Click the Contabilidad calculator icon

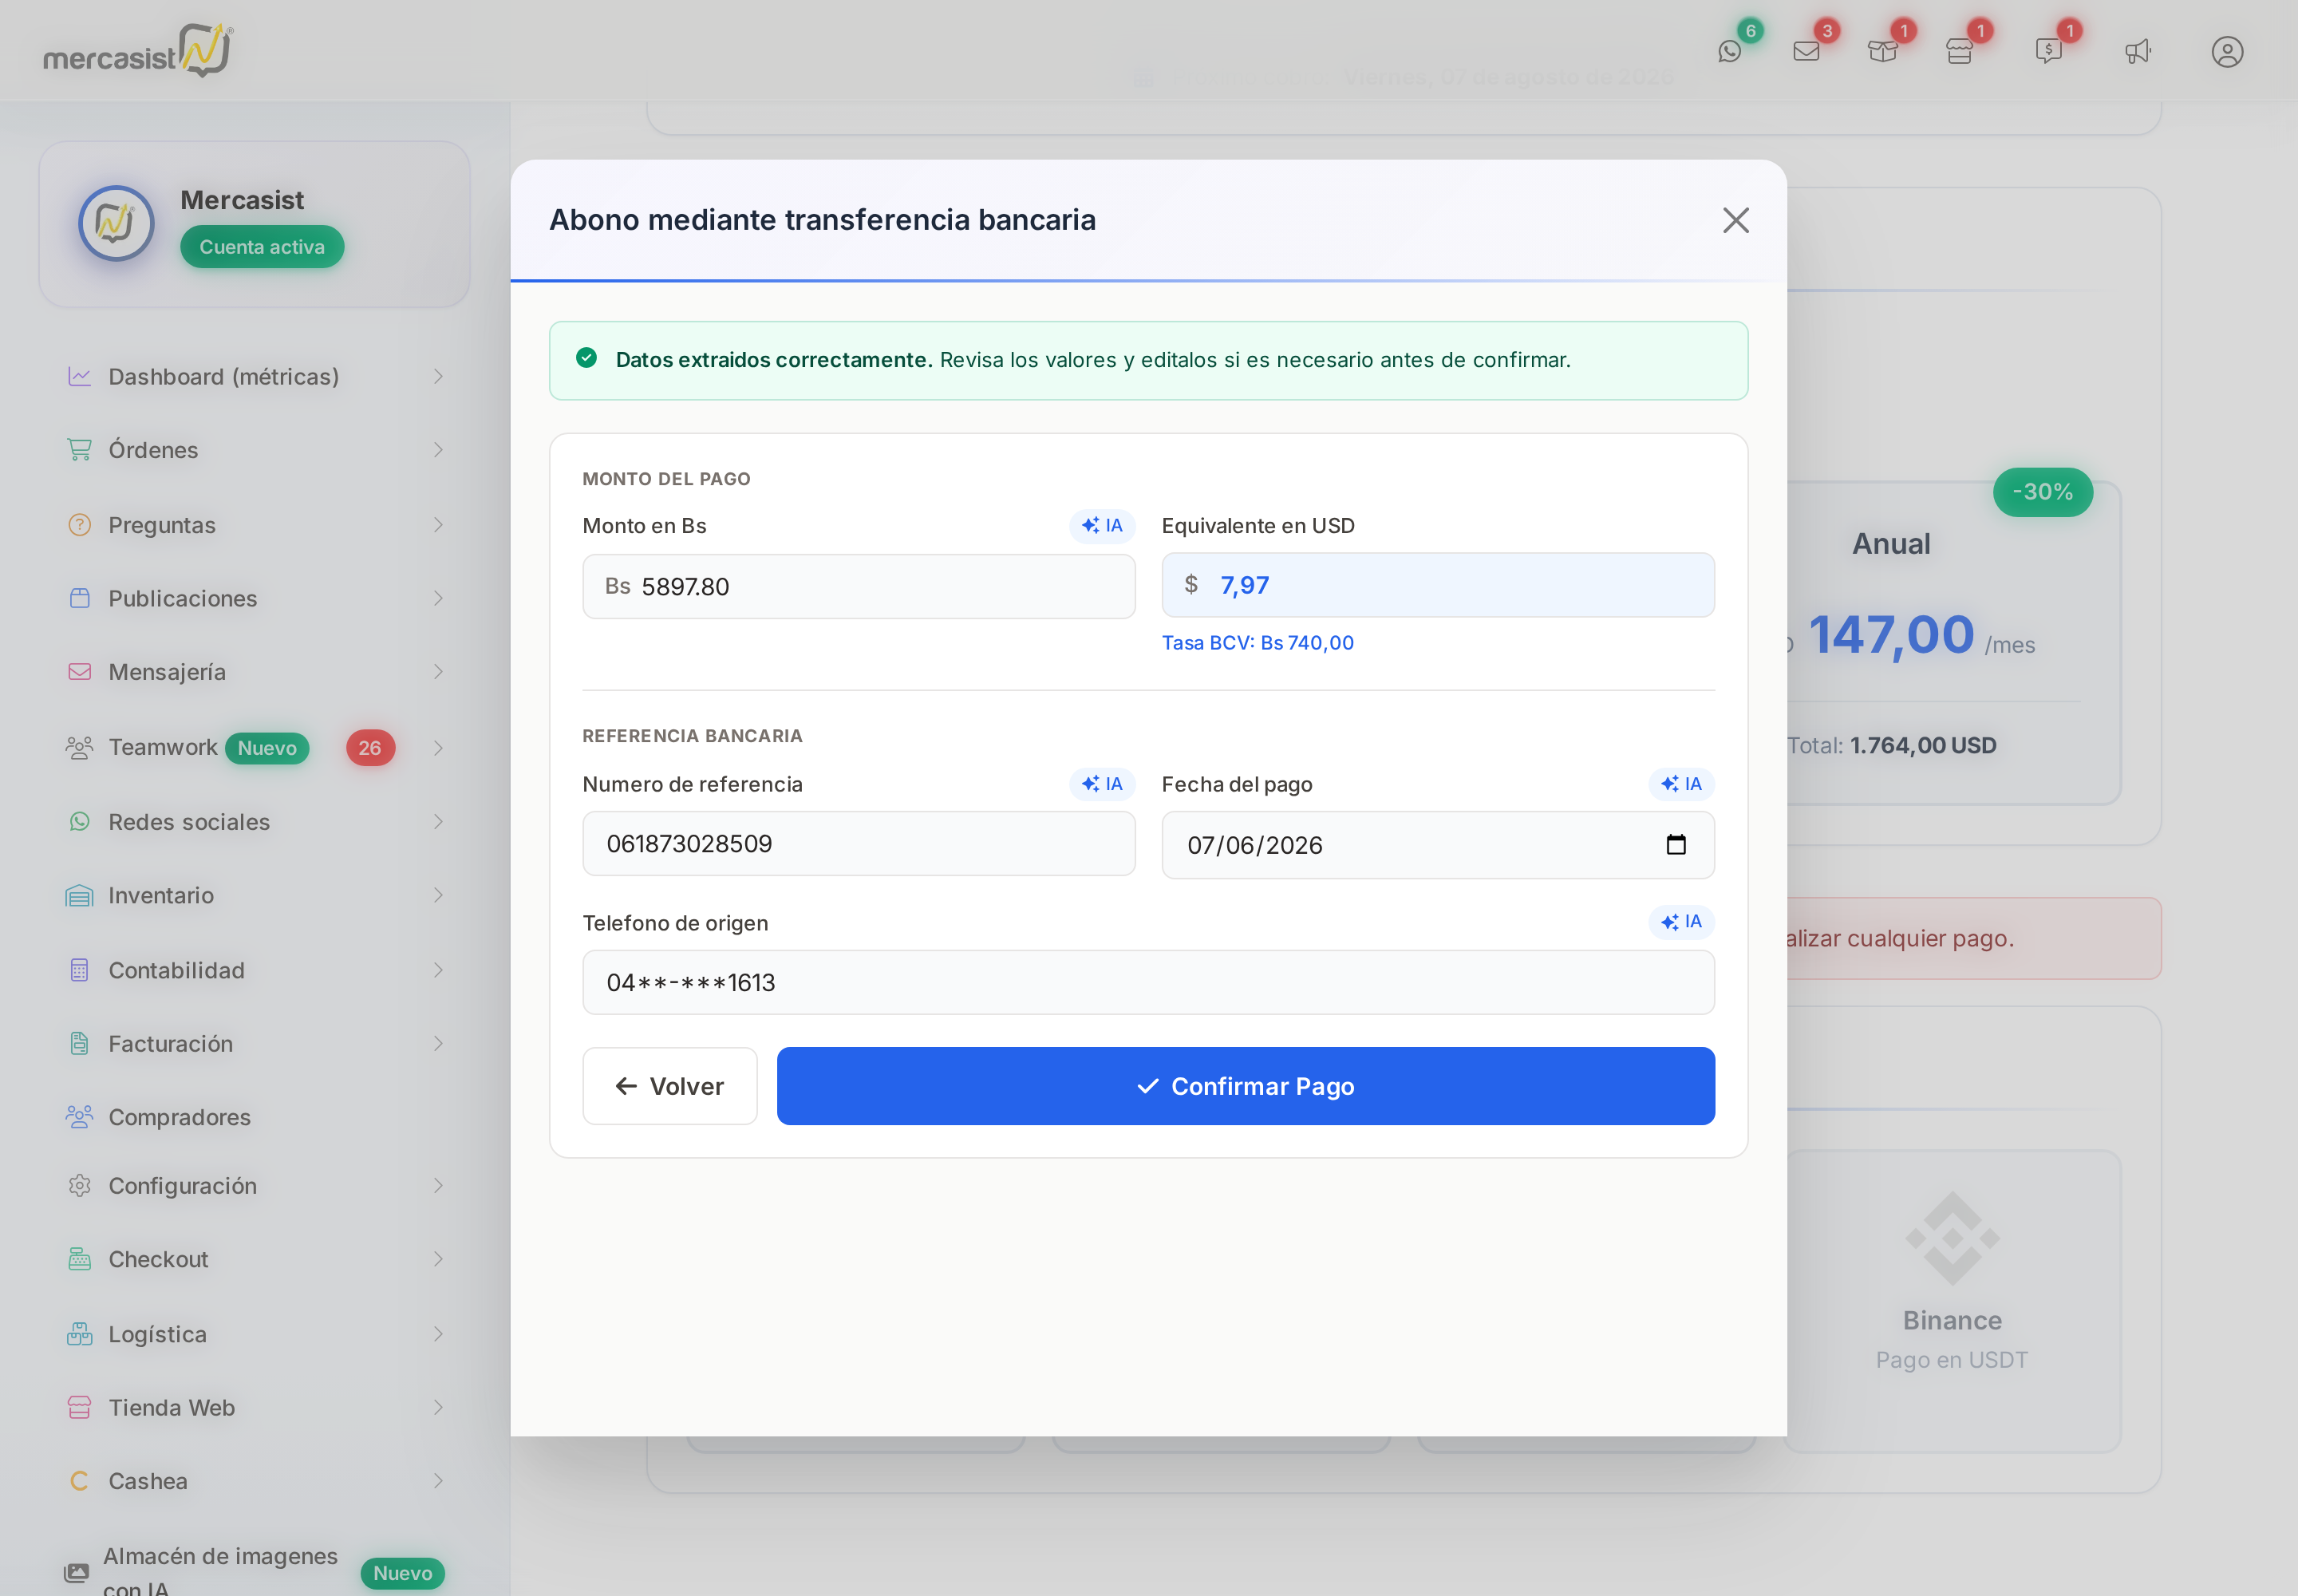[x=79, y=970]
